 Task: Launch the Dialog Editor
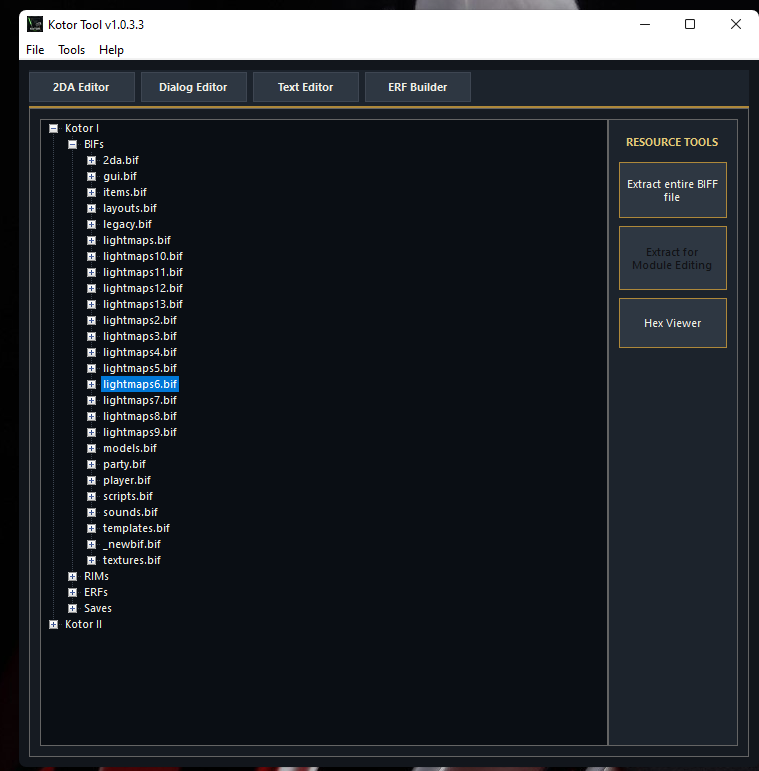193,87
